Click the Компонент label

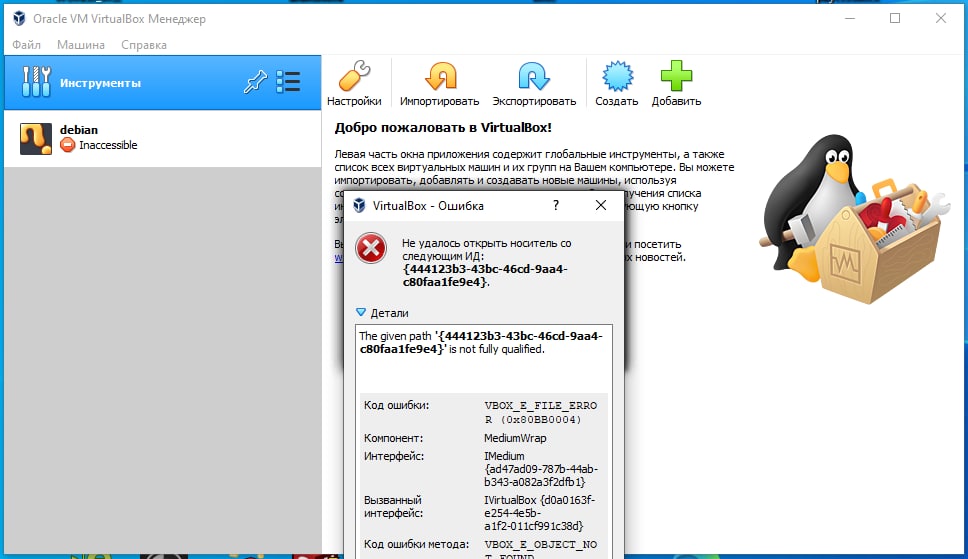point(393,438)
